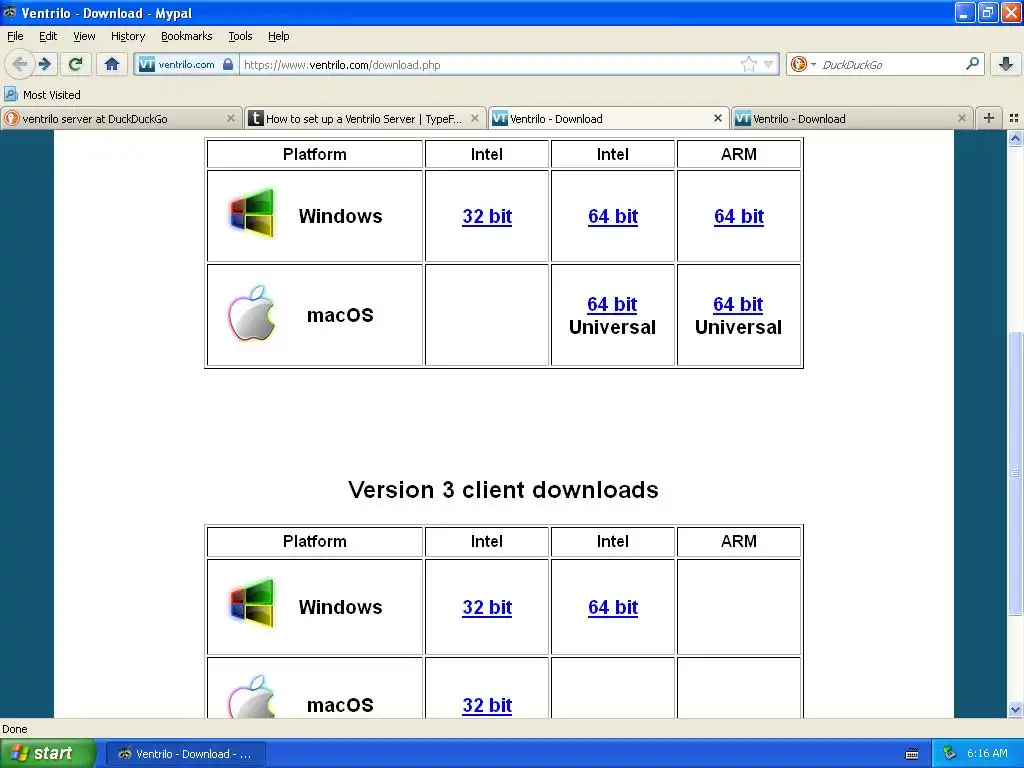Click the Windows logo in Version 3 table
This screenshot has width=1024, height=768.
pyautogui.click(x=252, y=603)
